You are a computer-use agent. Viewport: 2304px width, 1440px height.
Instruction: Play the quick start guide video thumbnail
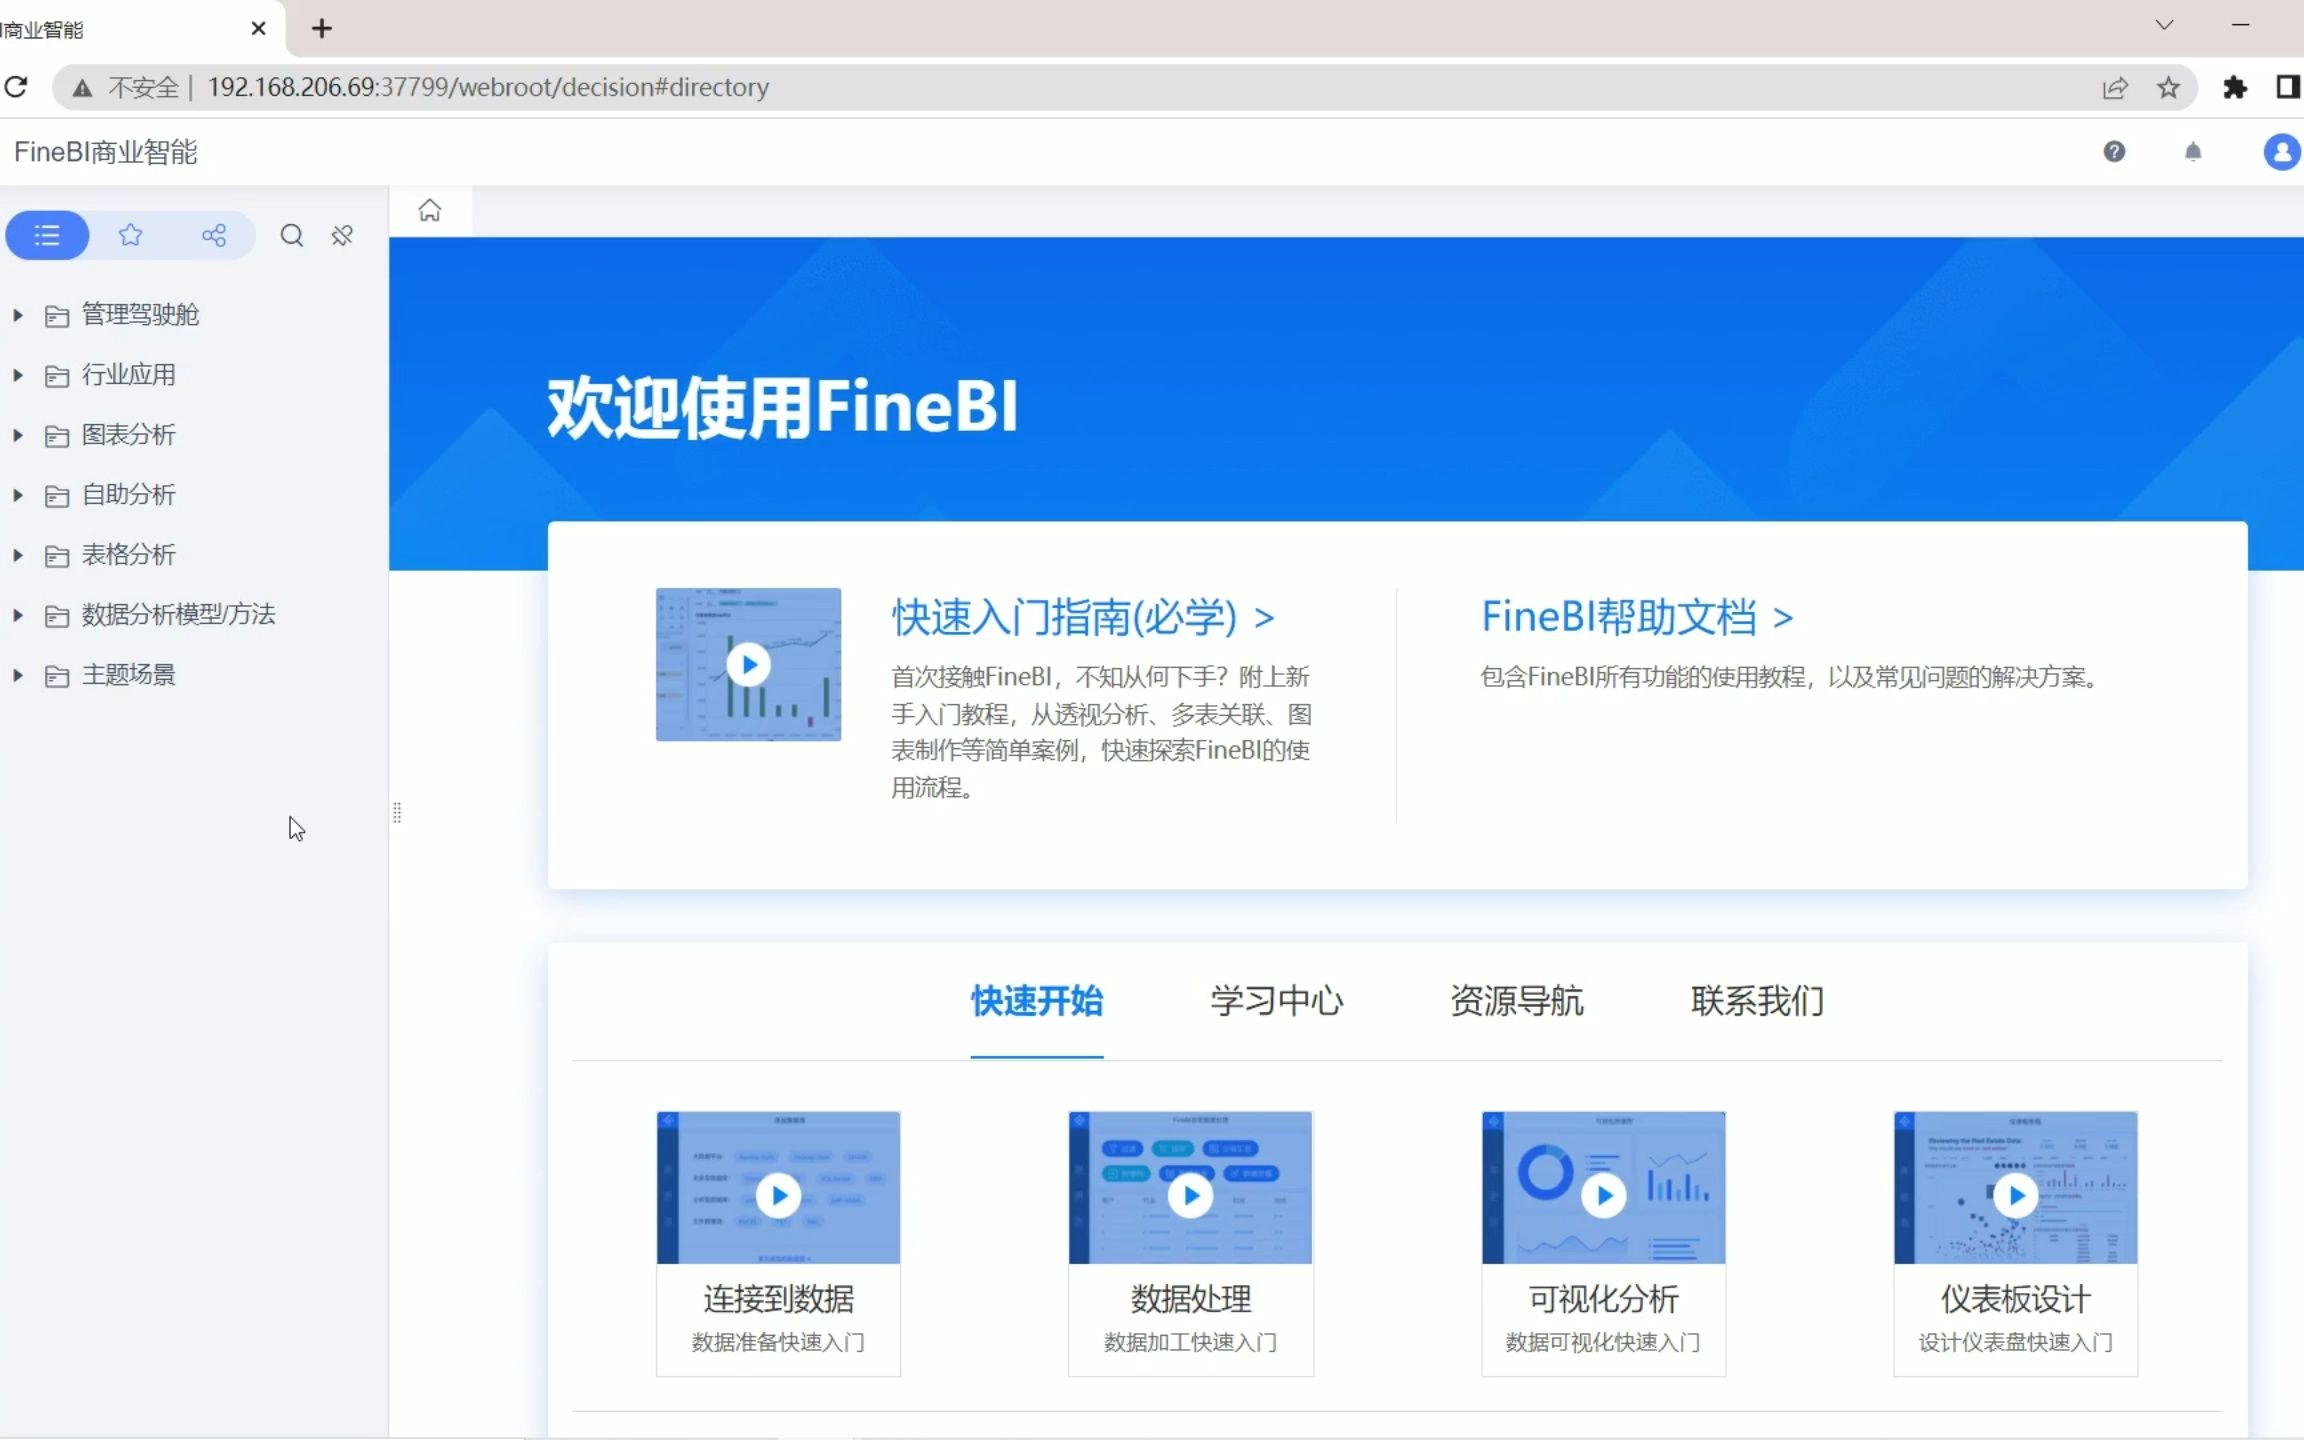748,664
